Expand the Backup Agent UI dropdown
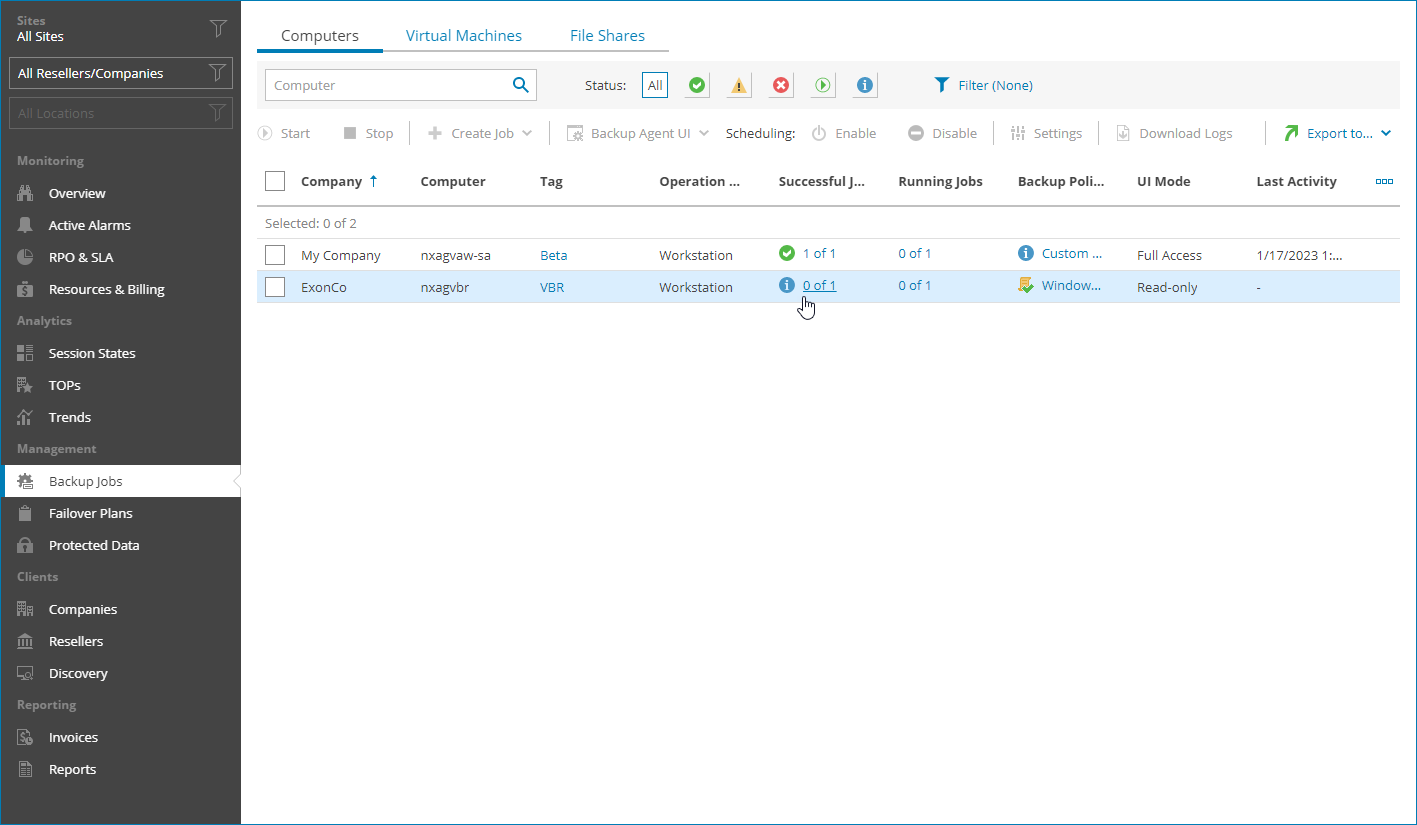 click(705, 132)
